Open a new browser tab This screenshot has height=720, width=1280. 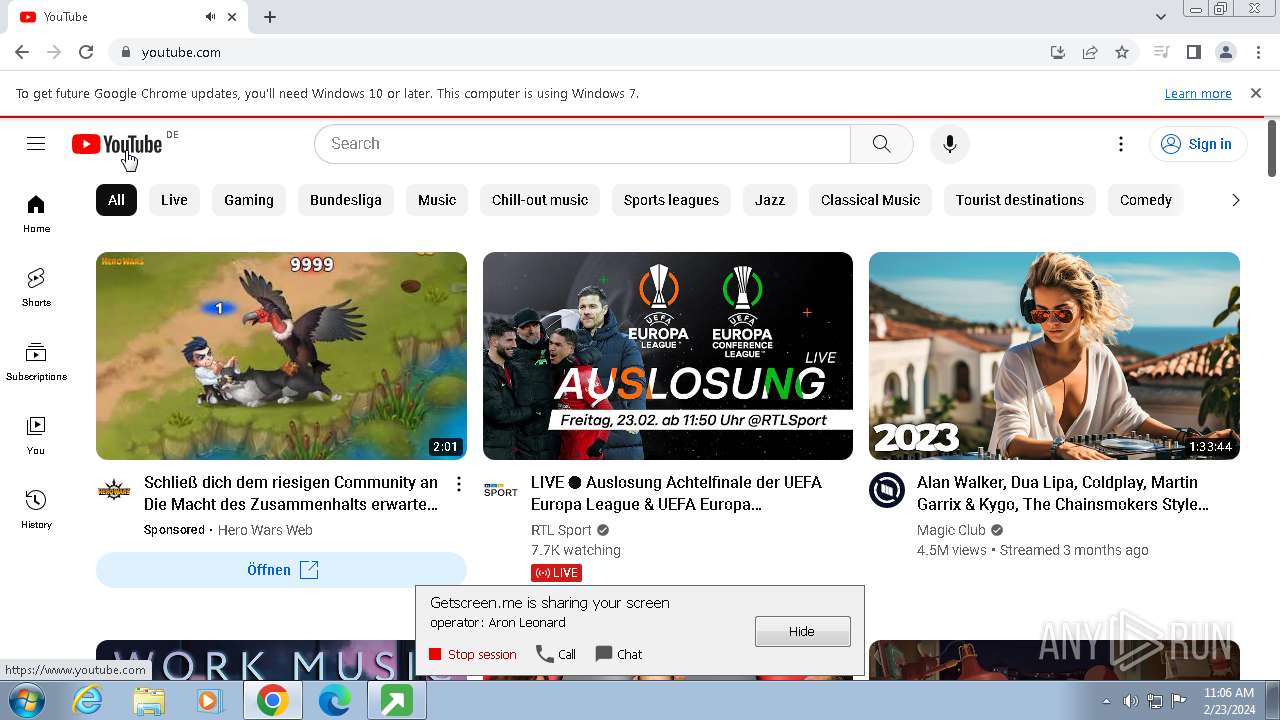pyautogui.click(x=270, y=17)
